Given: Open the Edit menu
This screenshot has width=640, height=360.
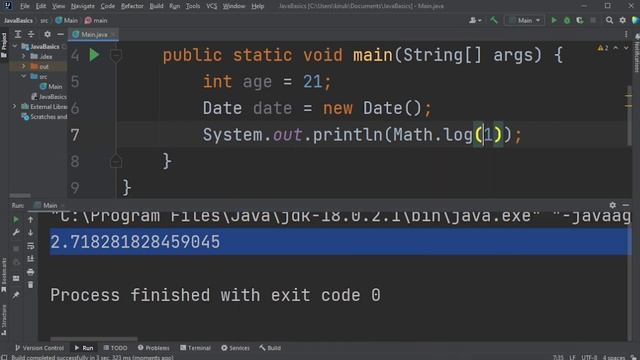Looking at the screenshot, I should click(41, 6).
